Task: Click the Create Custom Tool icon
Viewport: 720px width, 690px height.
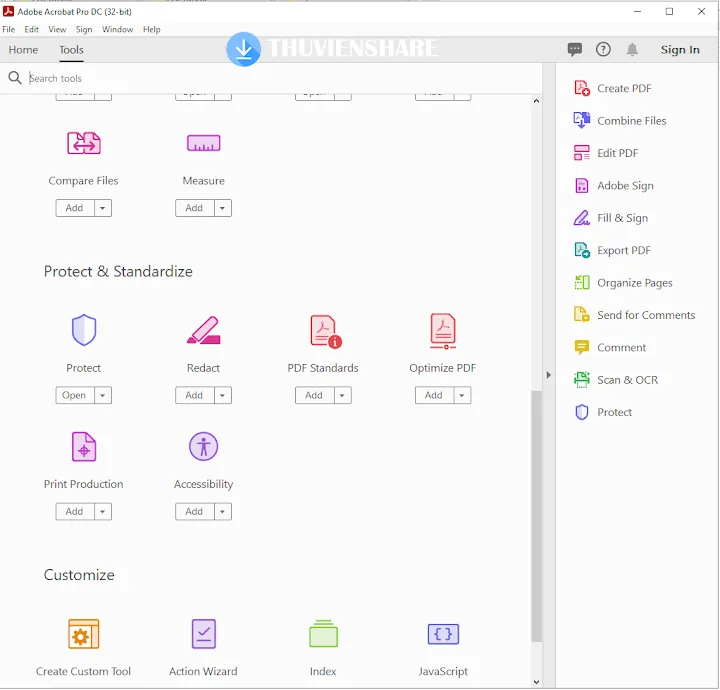Action: (x=84, y=634)
